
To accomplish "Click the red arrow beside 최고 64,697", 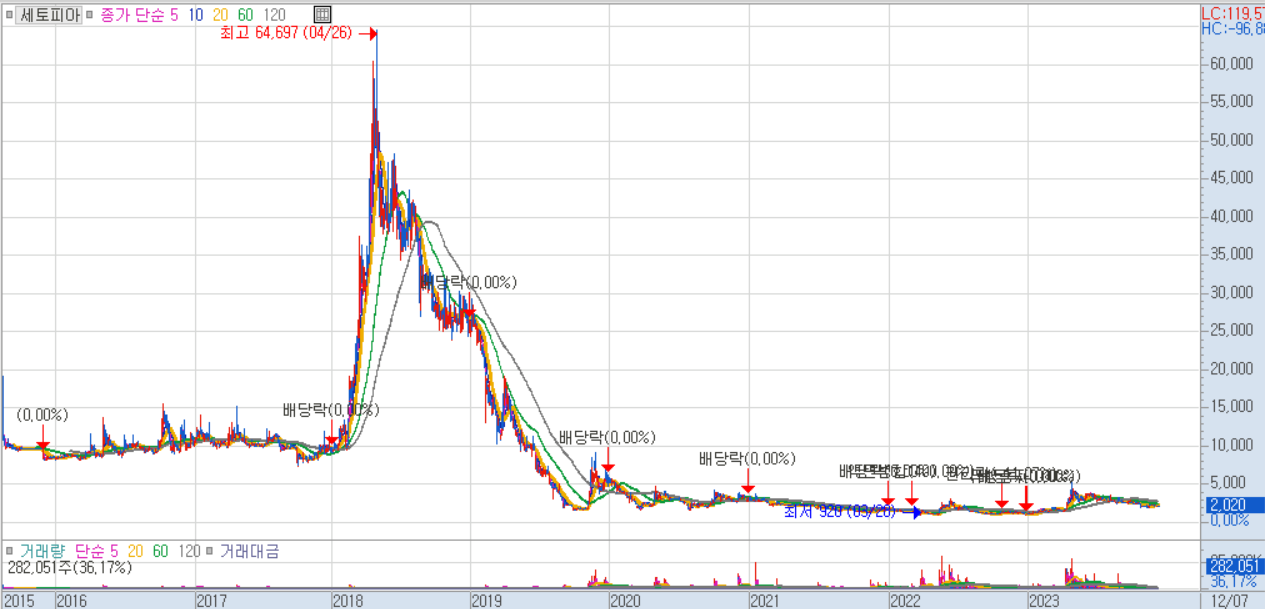I will [x=366, y=32].
